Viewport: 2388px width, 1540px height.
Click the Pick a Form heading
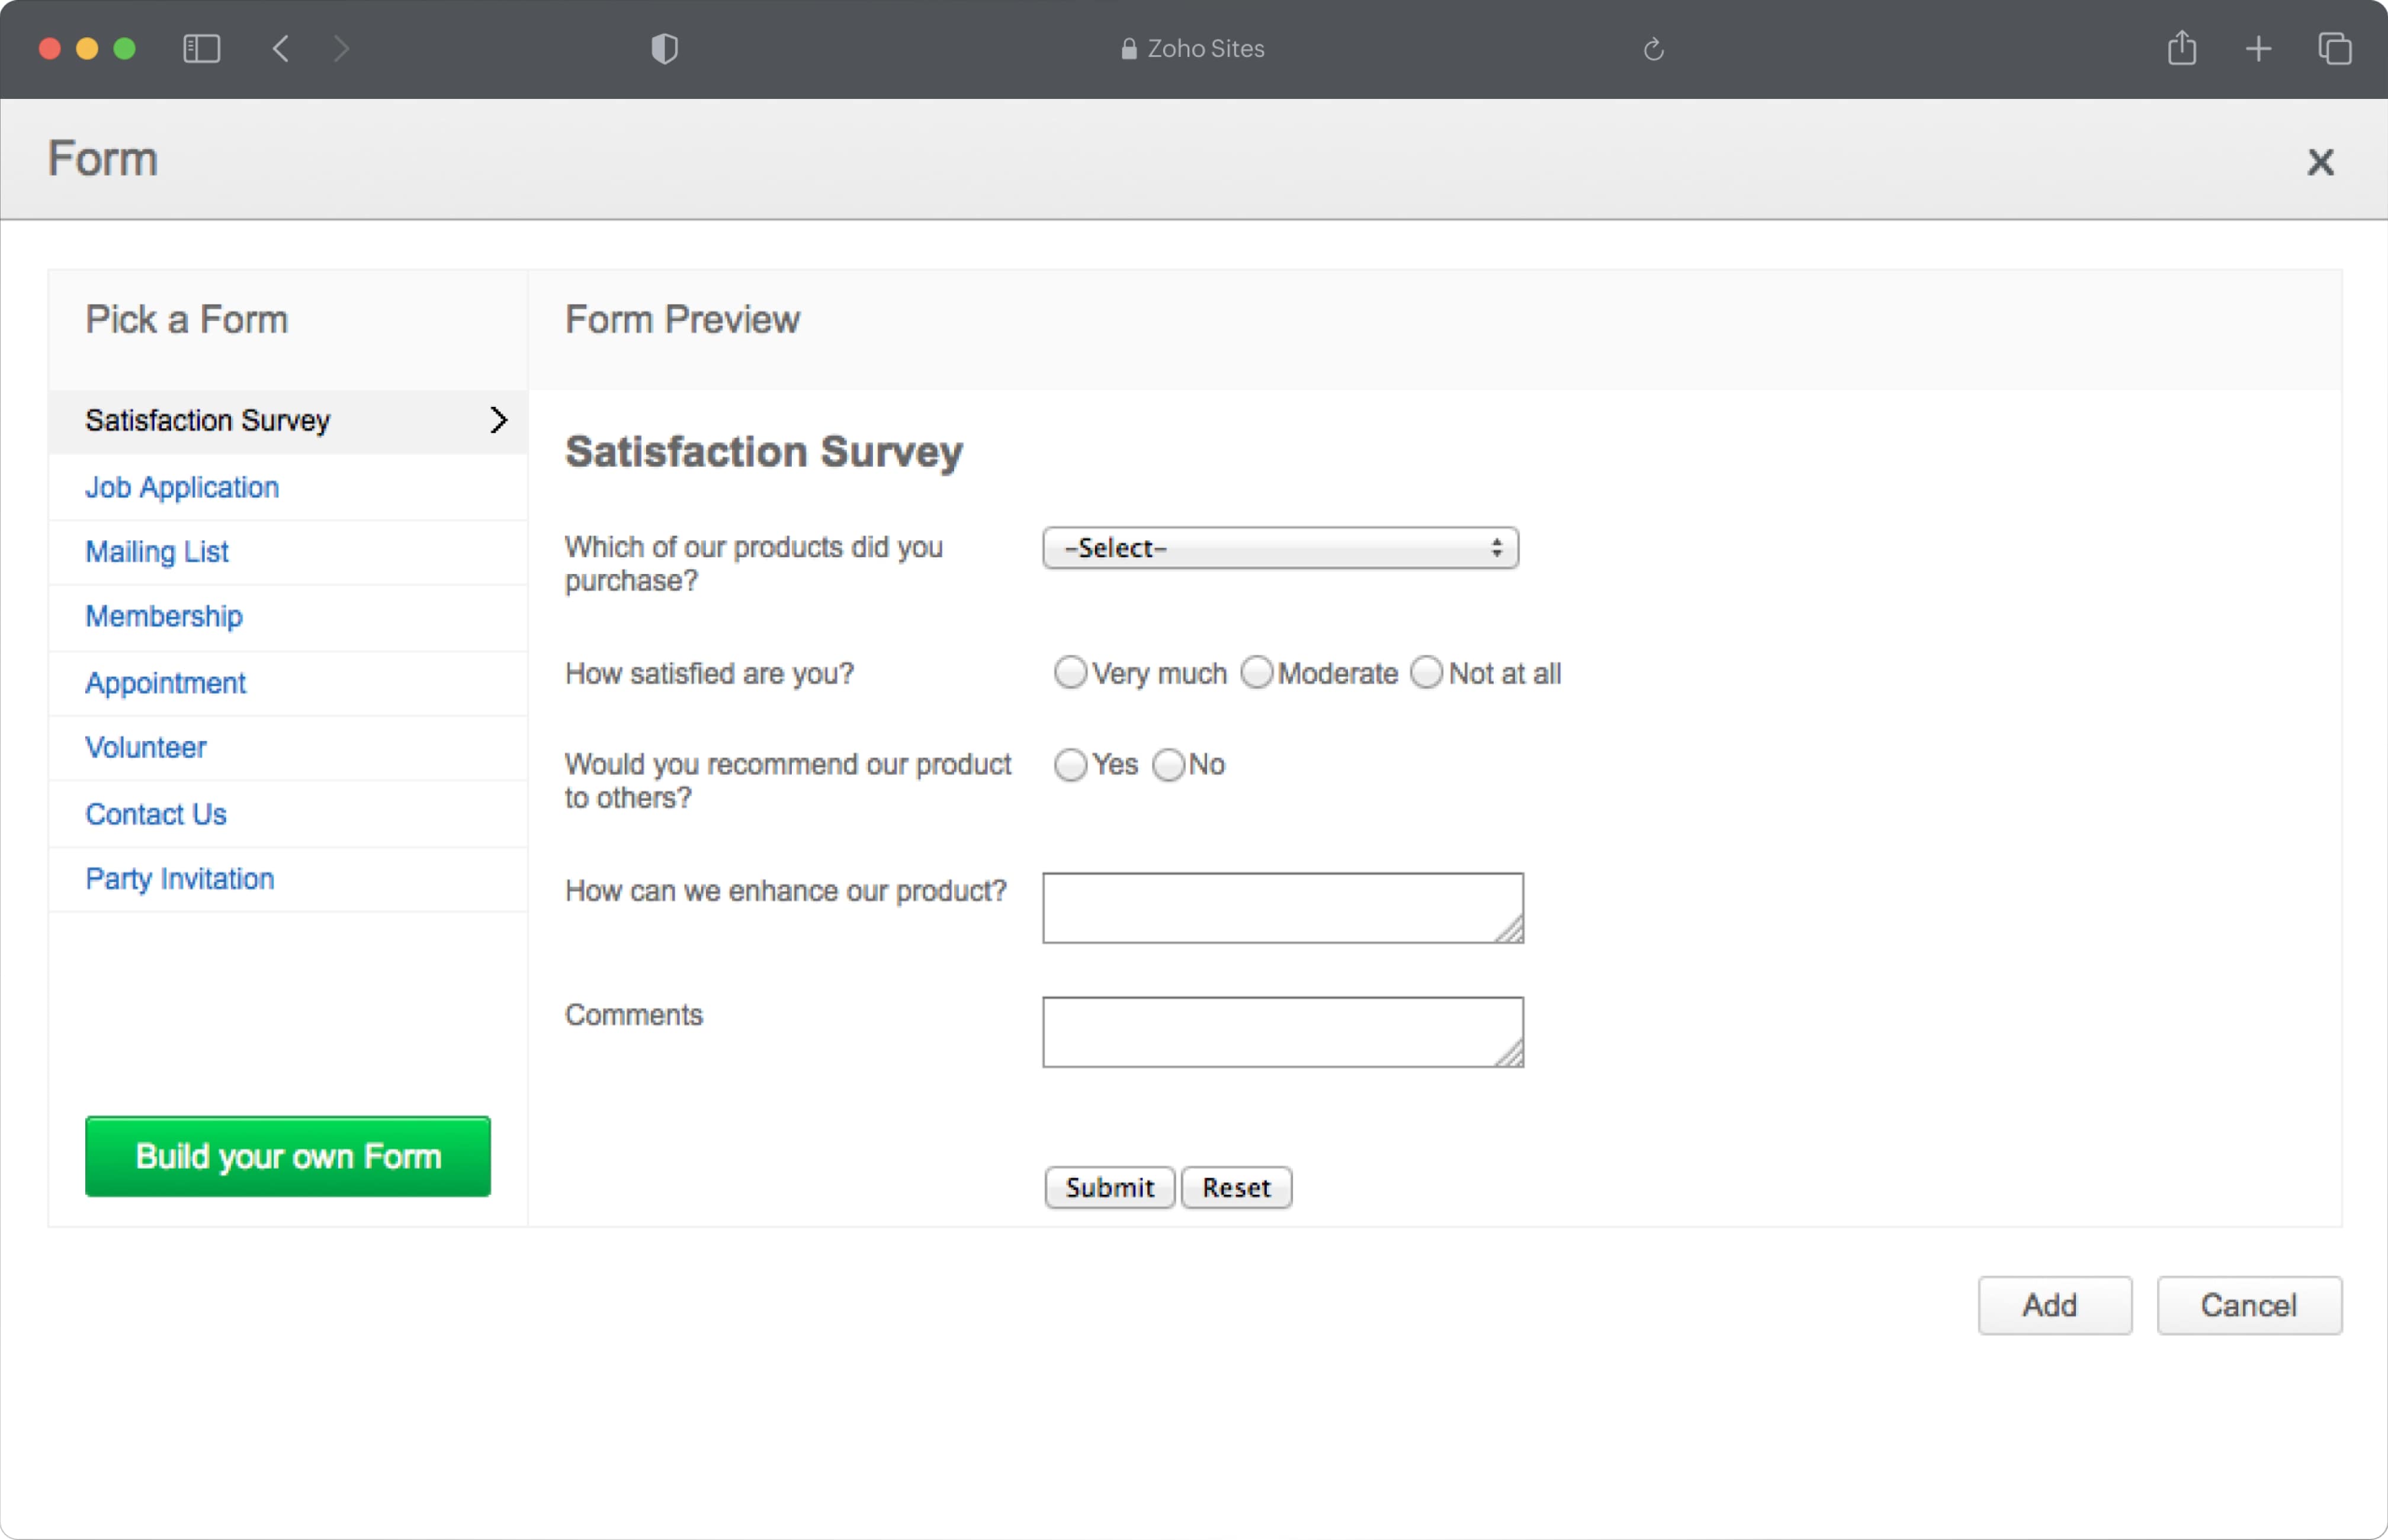point(187,319)
